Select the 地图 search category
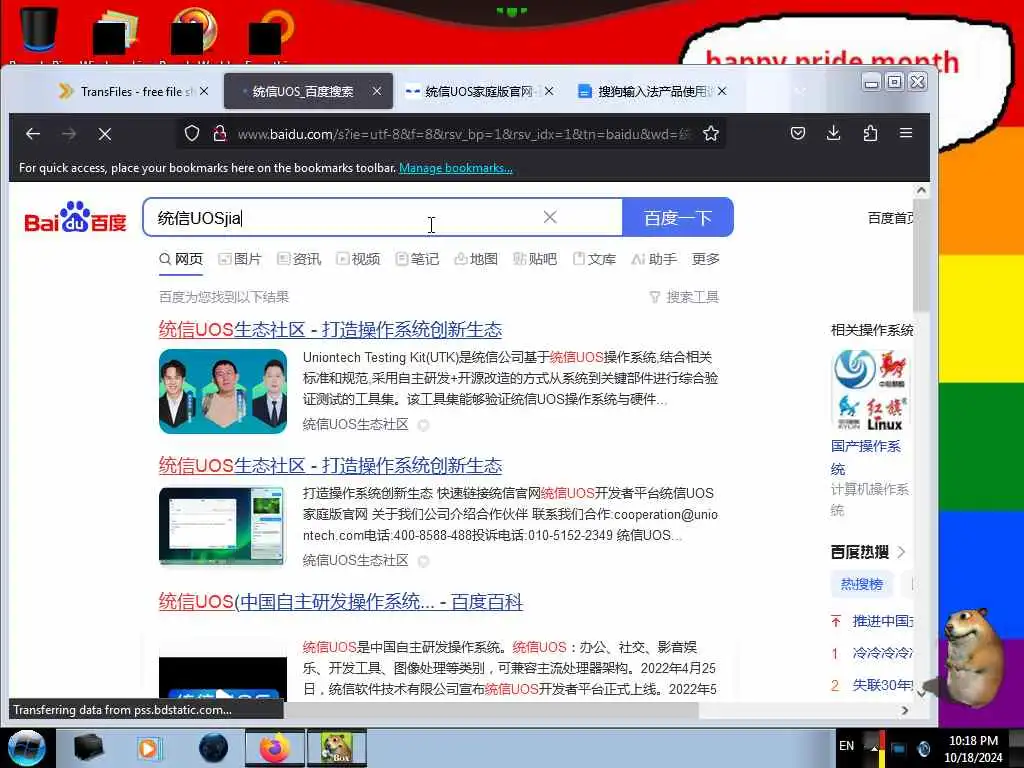 (x=476, y=259)
